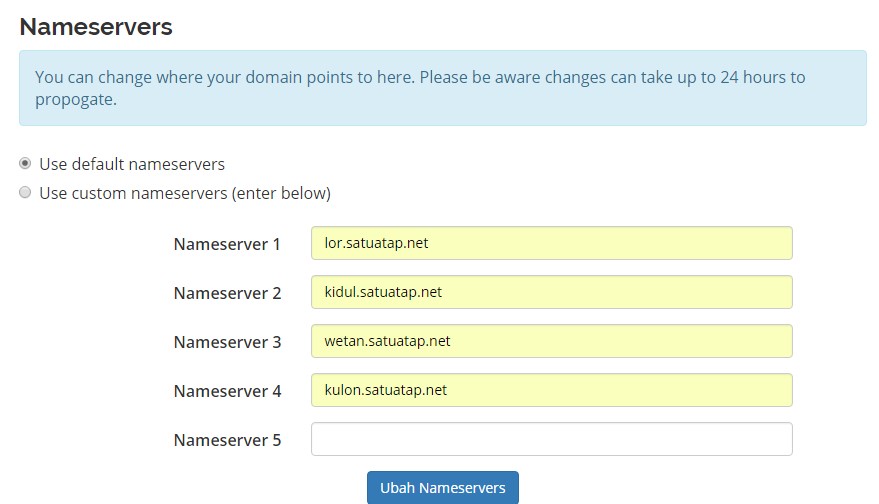The height and width of the screenshot is (504, 879).
Task: Click the 'Nameserver 4' field label
Action: (x=227, y=391)
